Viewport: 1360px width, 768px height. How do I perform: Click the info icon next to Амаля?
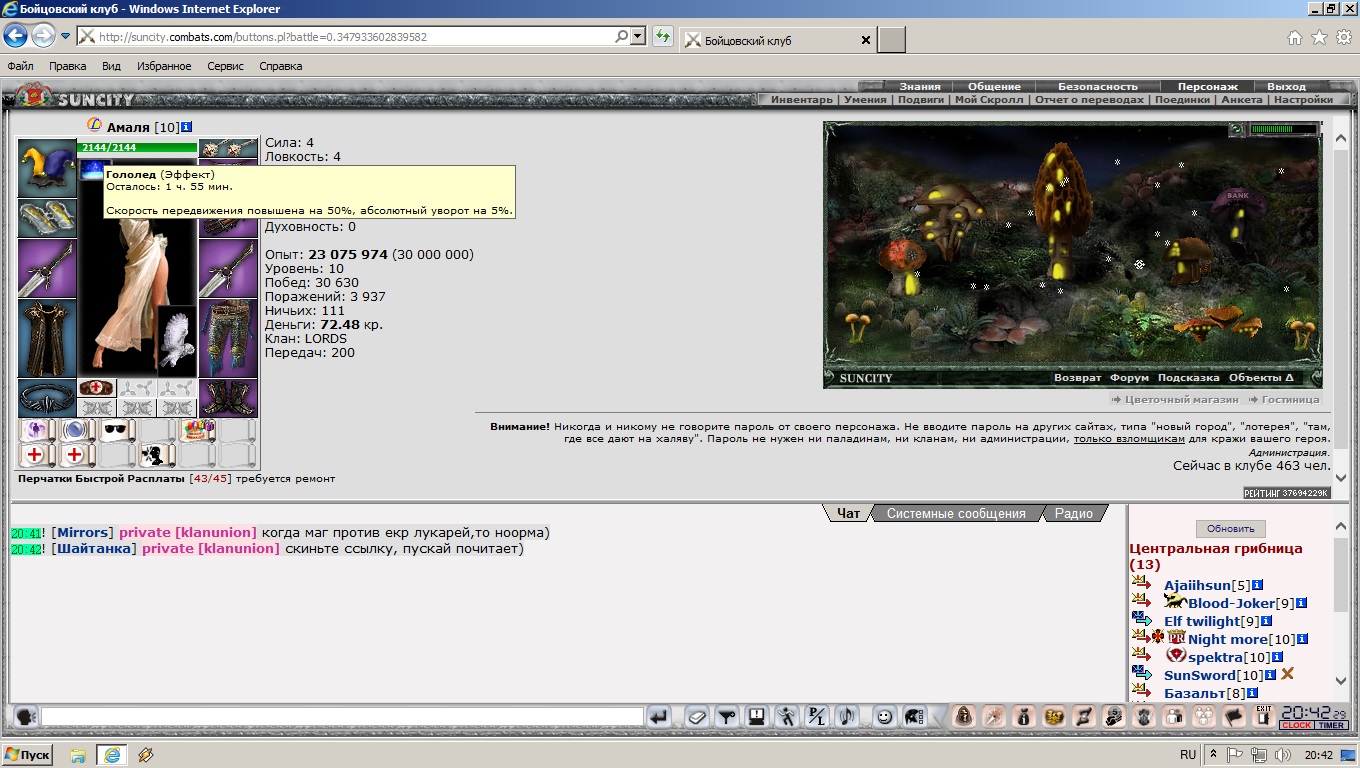coord(187,127)
